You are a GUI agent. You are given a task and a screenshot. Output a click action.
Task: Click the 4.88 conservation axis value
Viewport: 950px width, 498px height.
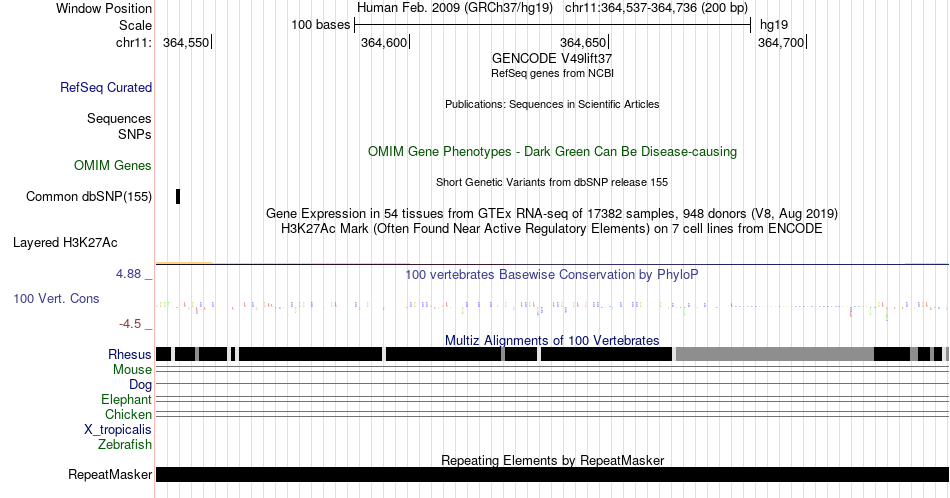(128, 274)
